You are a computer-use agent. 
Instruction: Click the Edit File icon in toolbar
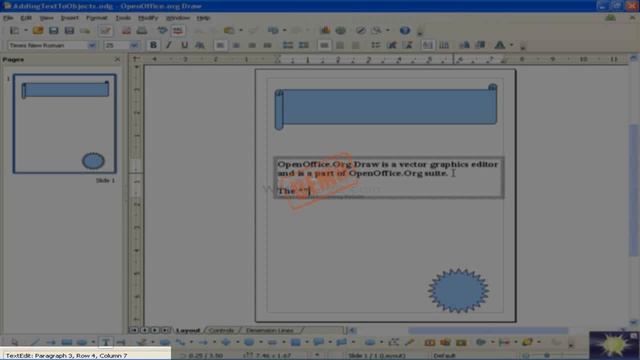pyautogui.click(x=105, y=31)
